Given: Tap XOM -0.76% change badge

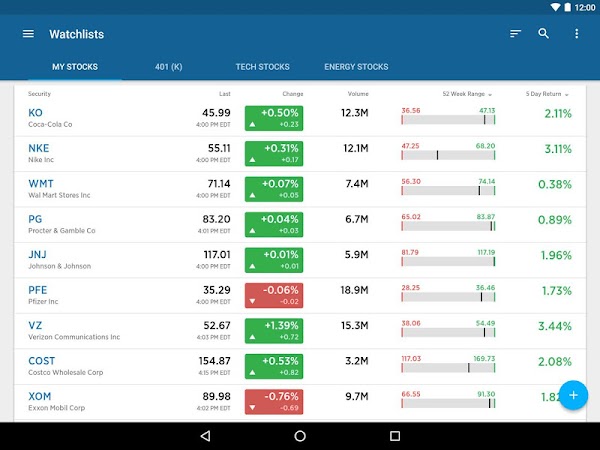Looking at the screenshot, I should (x=274, y=402).
